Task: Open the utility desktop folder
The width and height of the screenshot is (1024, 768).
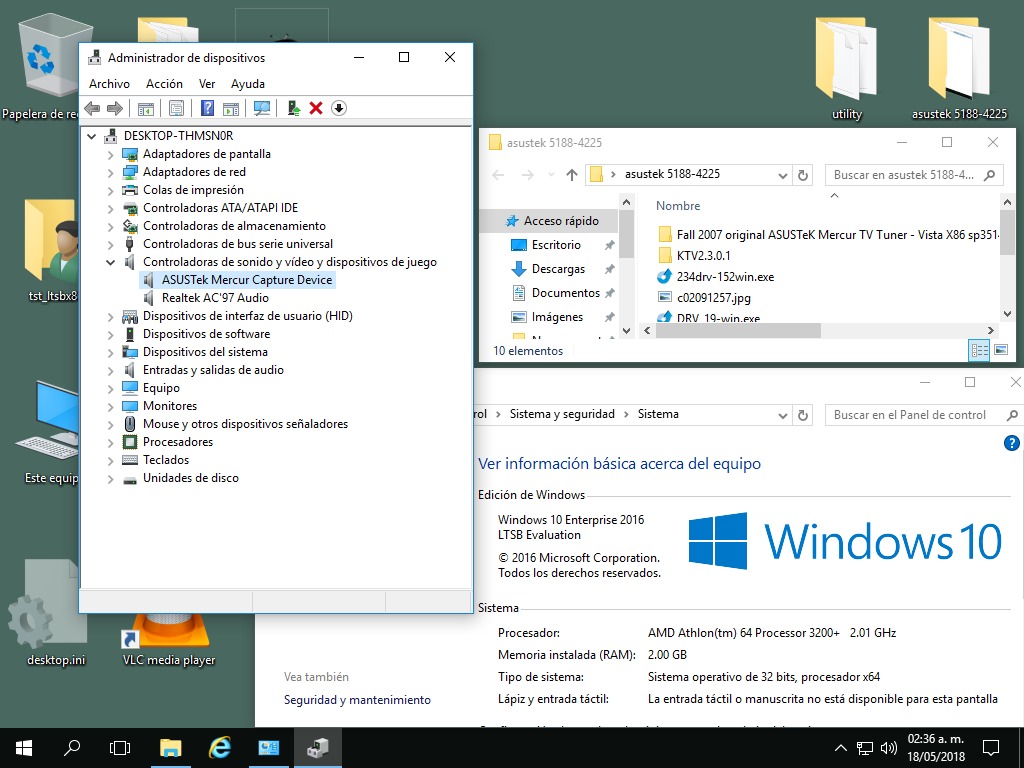Action: [x=846, y=69]
